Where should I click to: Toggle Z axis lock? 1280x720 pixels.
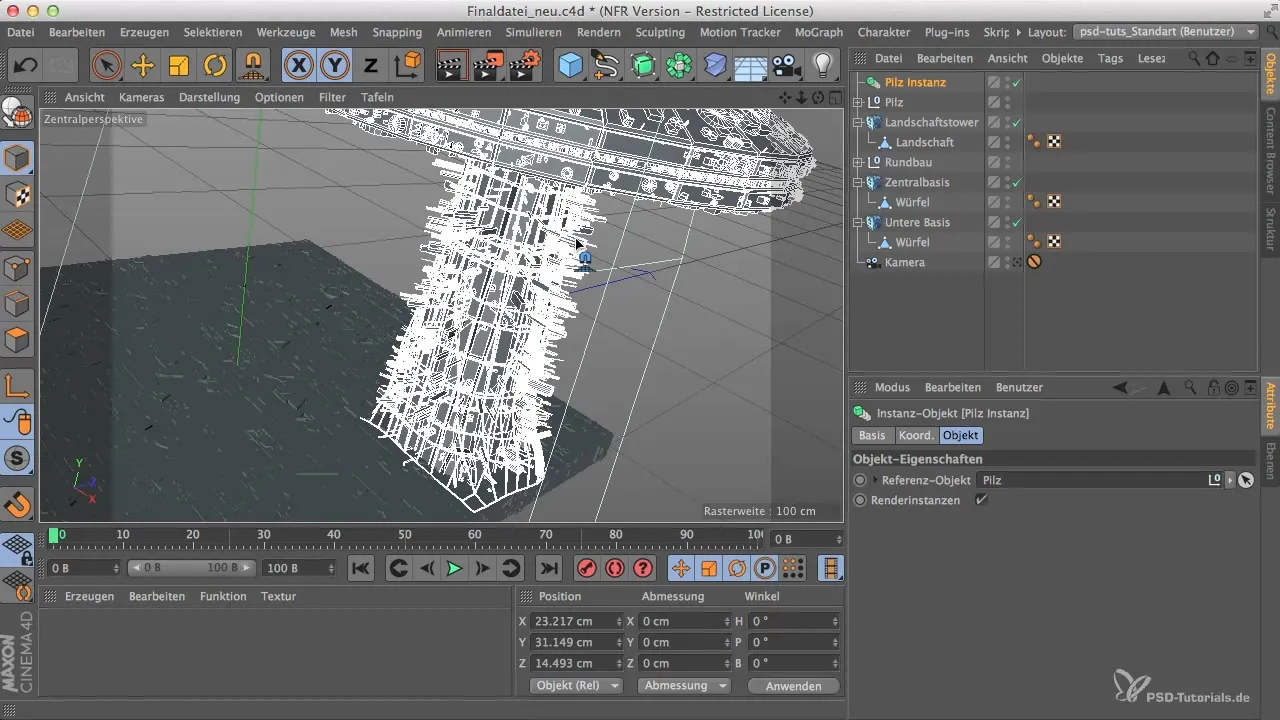(371, 67)
